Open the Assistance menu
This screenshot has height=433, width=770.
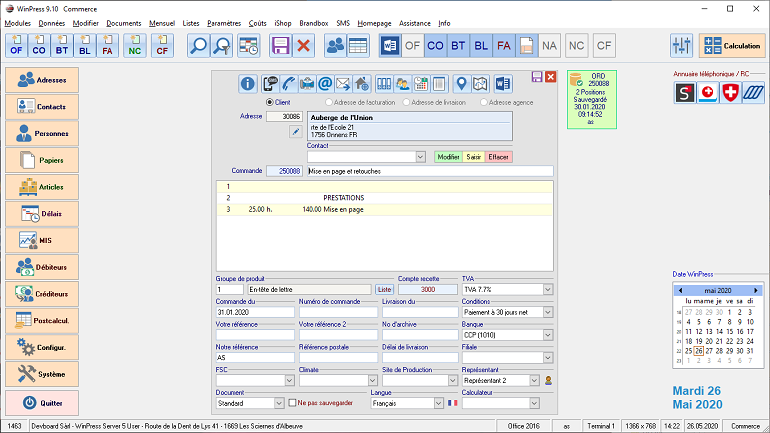(414, 23)
